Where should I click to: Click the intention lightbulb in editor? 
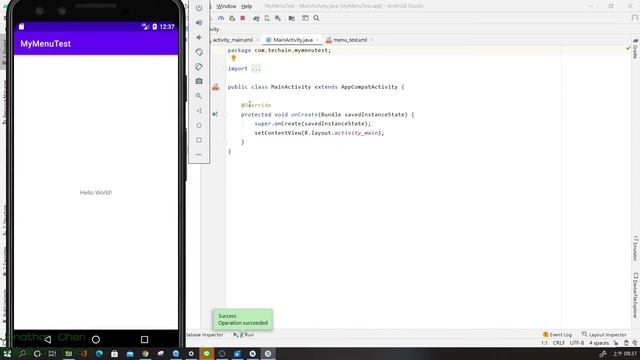[x=233, y=58]
